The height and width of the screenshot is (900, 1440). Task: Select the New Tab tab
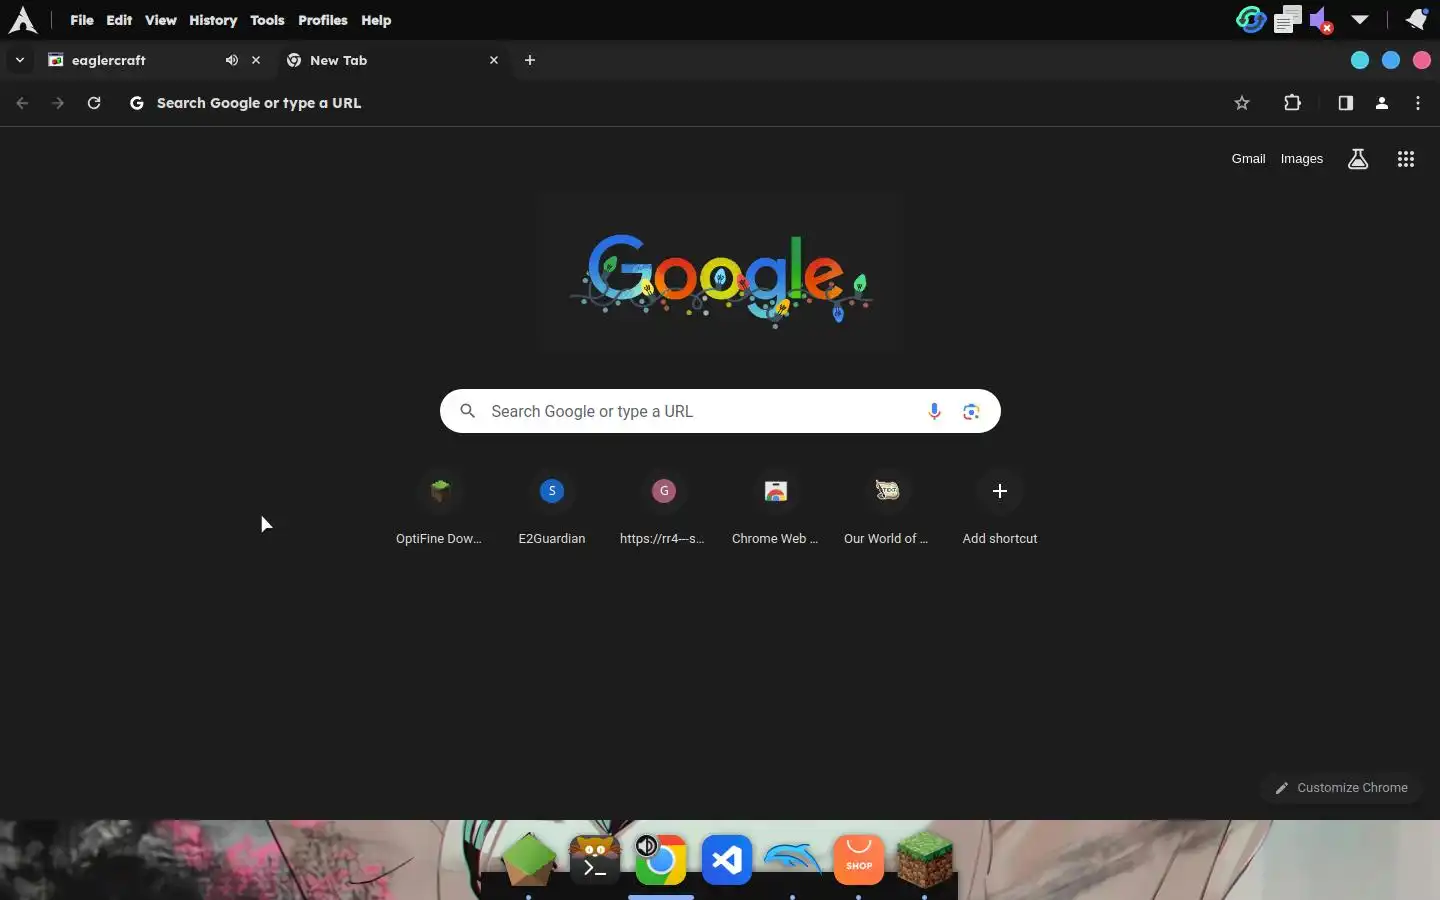coord(392,60)
